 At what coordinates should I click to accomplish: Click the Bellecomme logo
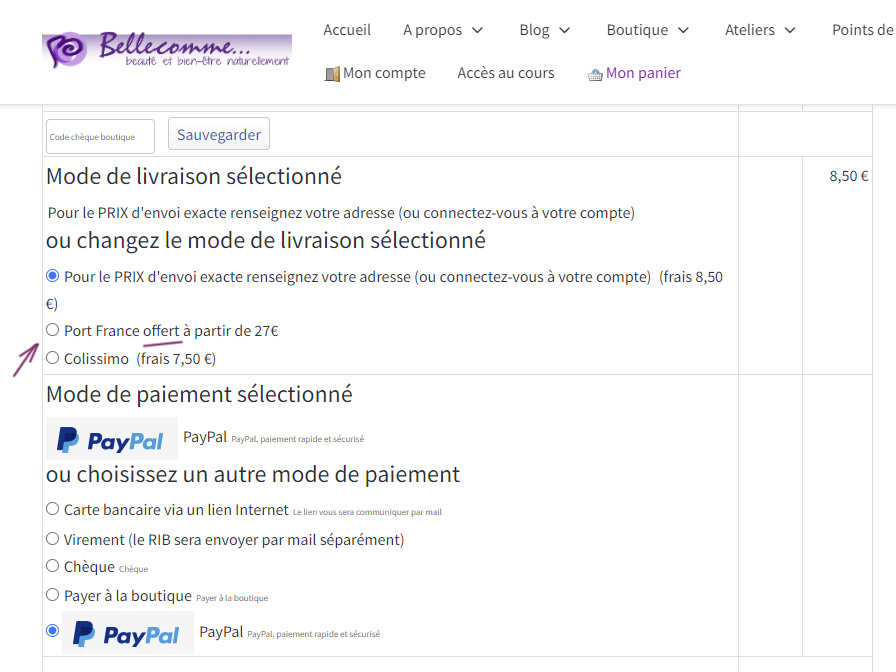tap(166, 46)
